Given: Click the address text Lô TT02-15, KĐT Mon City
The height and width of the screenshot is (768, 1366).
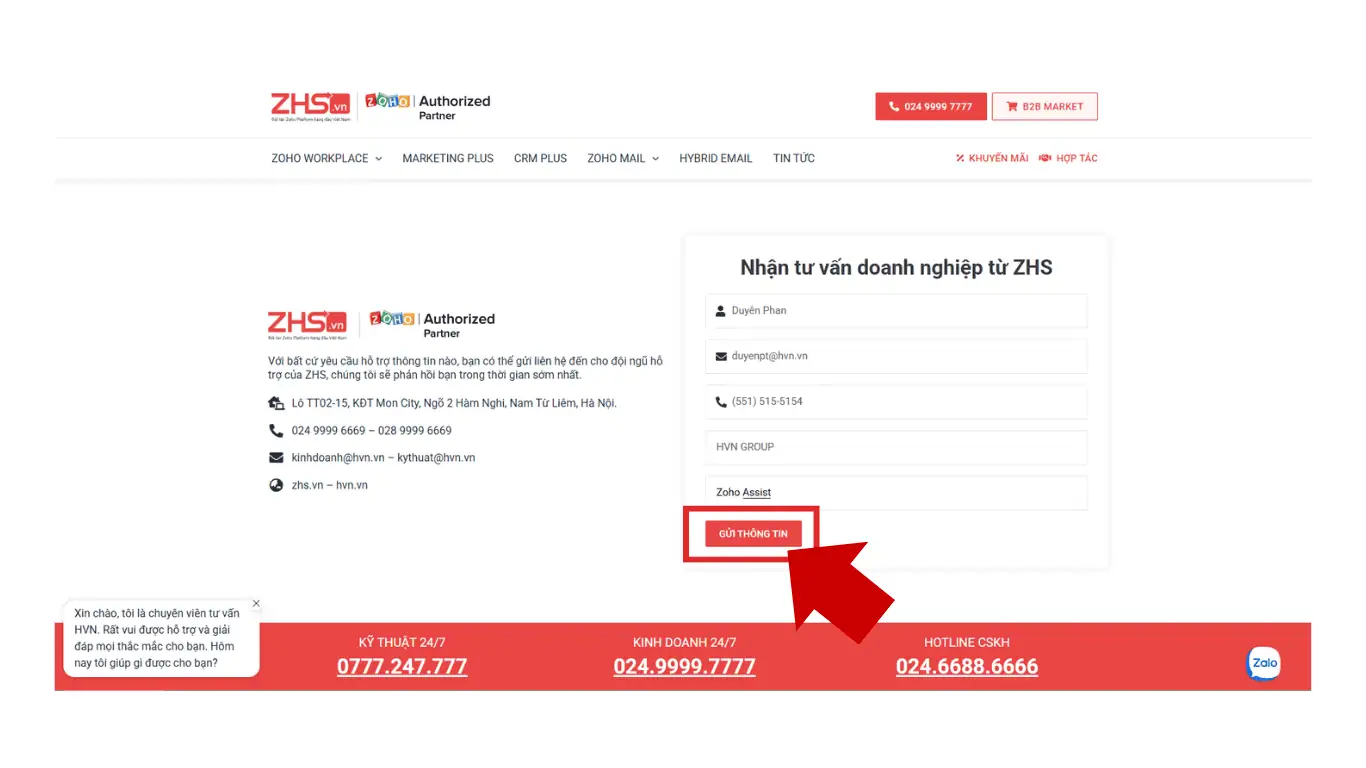Looking at the screenshot, I should point(454,403).
